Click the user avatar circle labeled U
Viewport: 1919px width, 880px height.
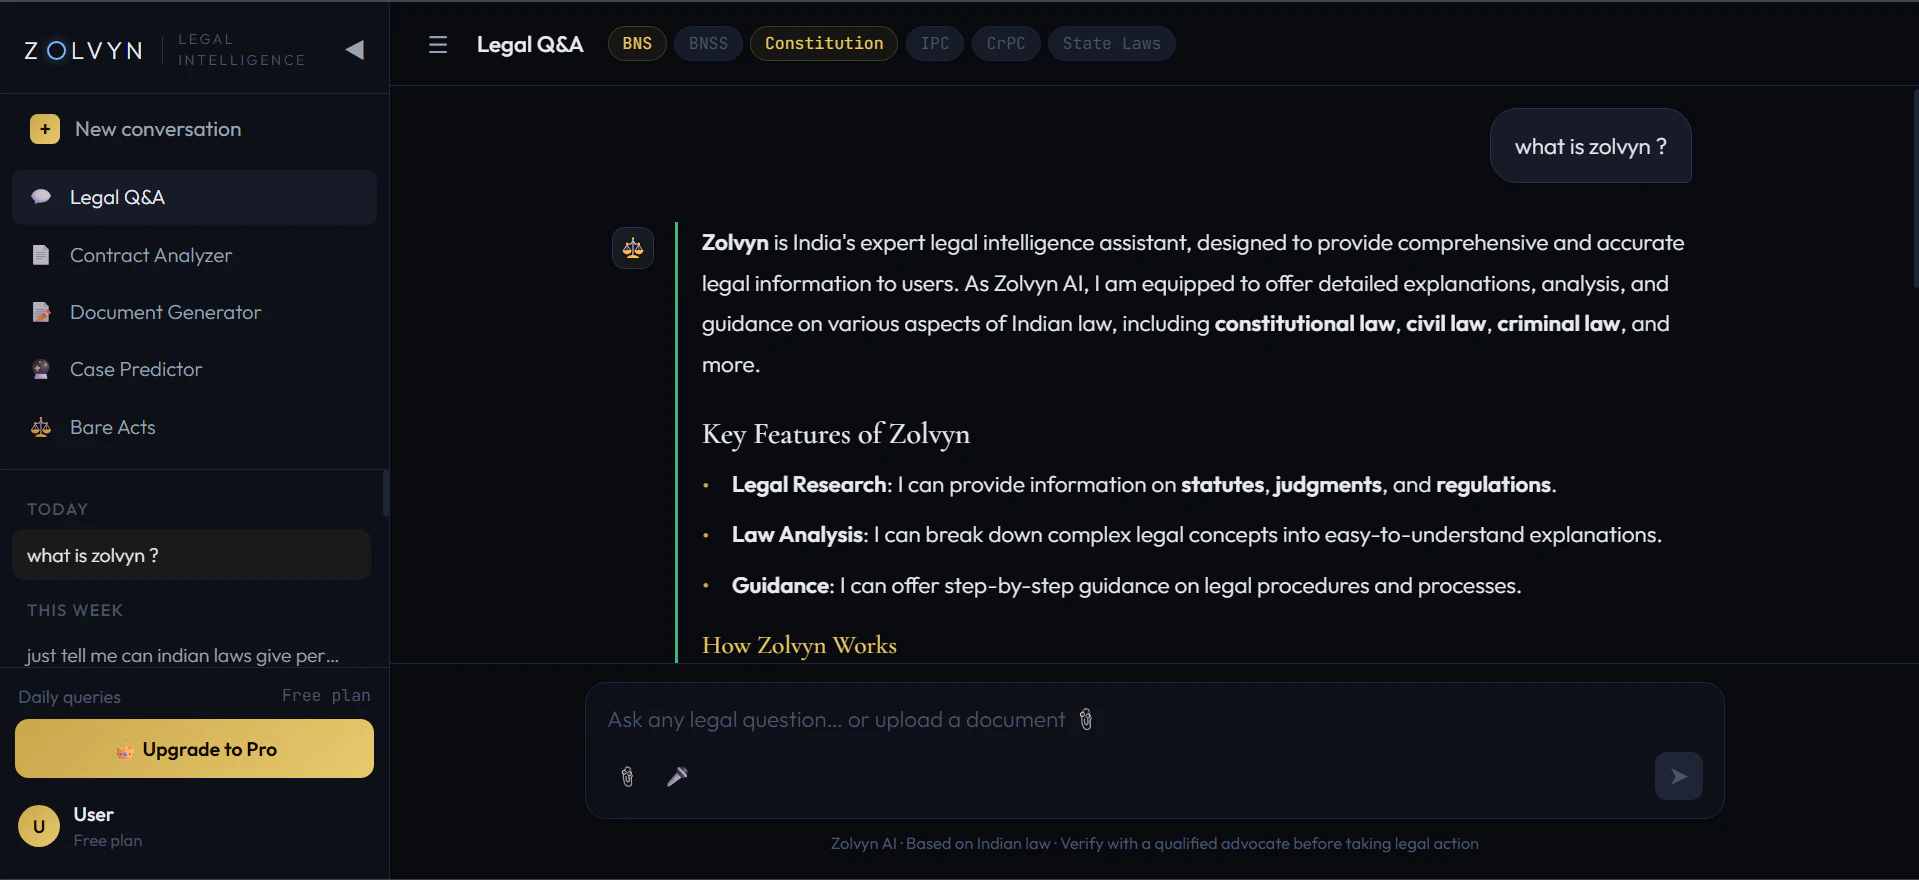39,826
